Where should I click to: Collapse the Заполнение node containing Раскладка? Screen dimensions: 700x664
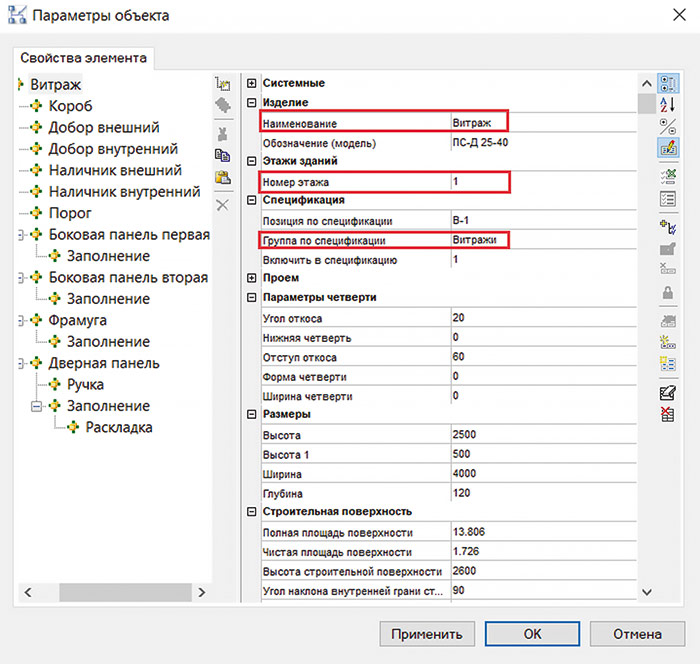pos(38,406)
